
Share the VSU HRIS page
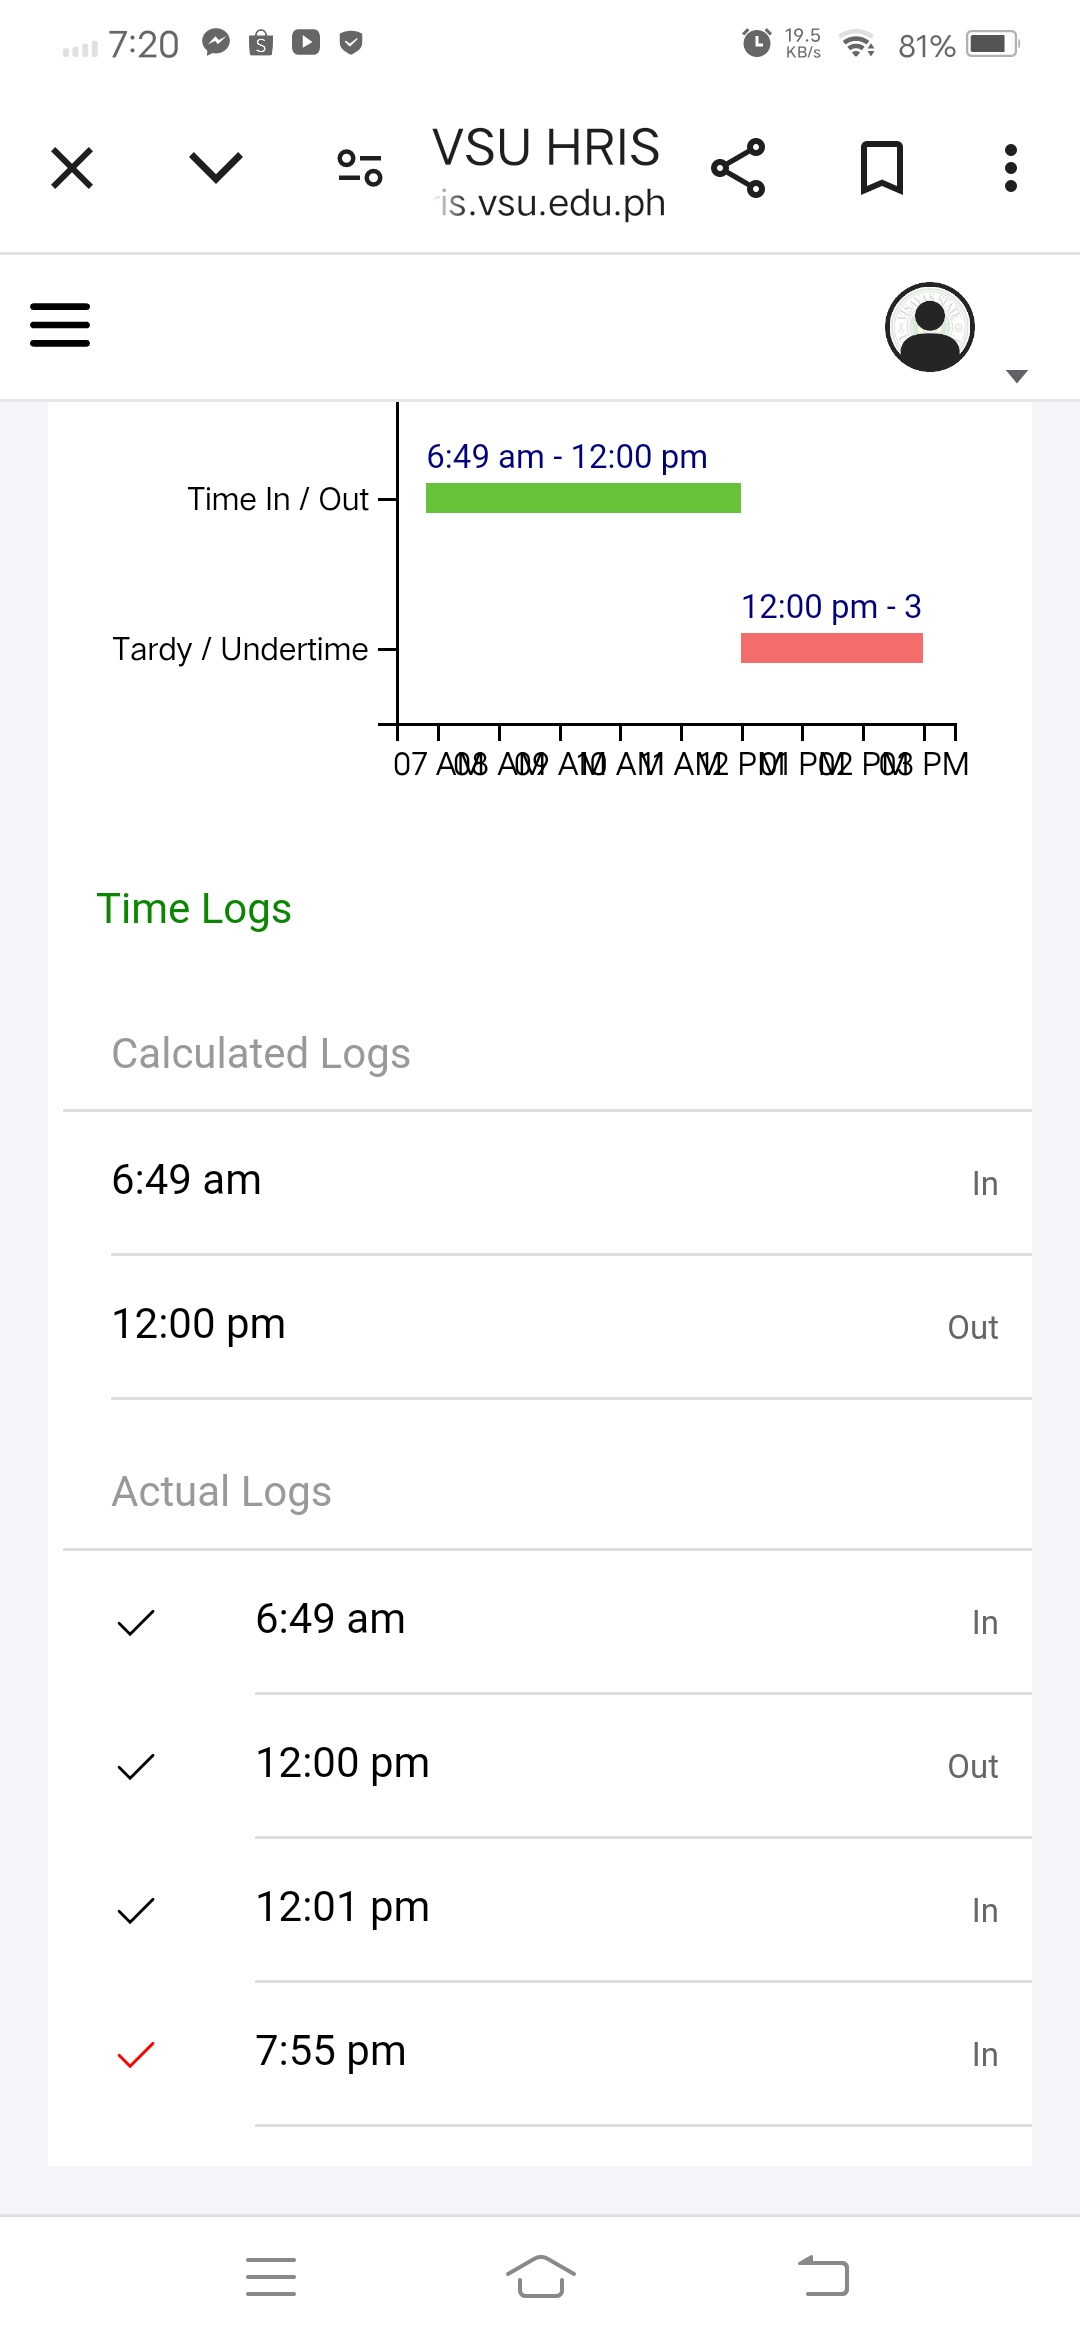coord(738,168)
